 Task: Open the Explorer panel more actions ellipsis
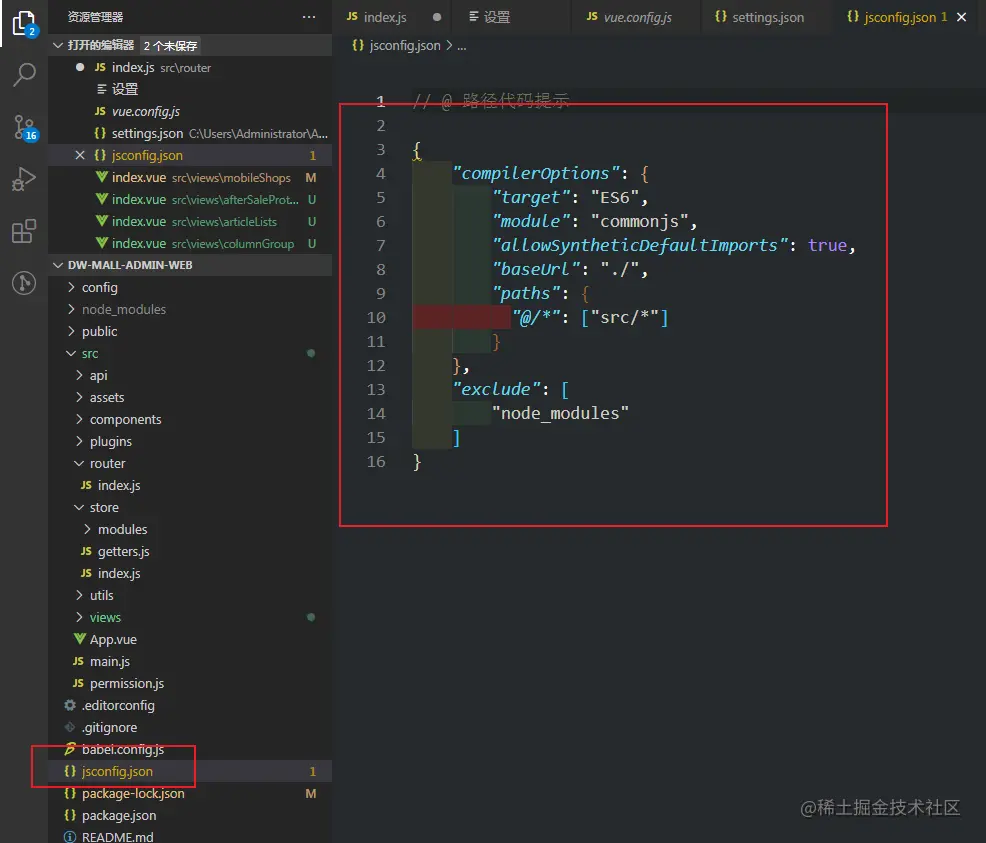point(309,17)
